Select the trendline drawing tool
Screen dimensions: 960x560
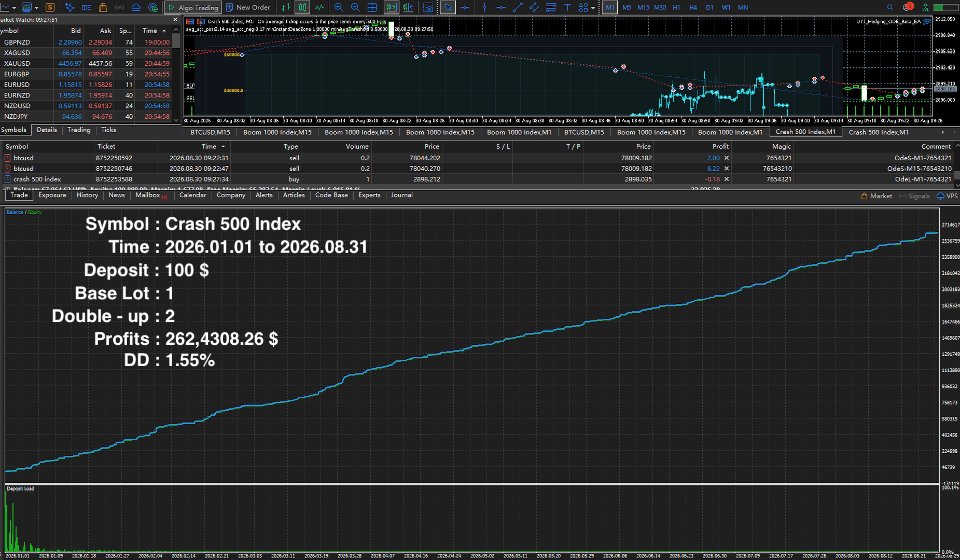[x=518, y=7]
